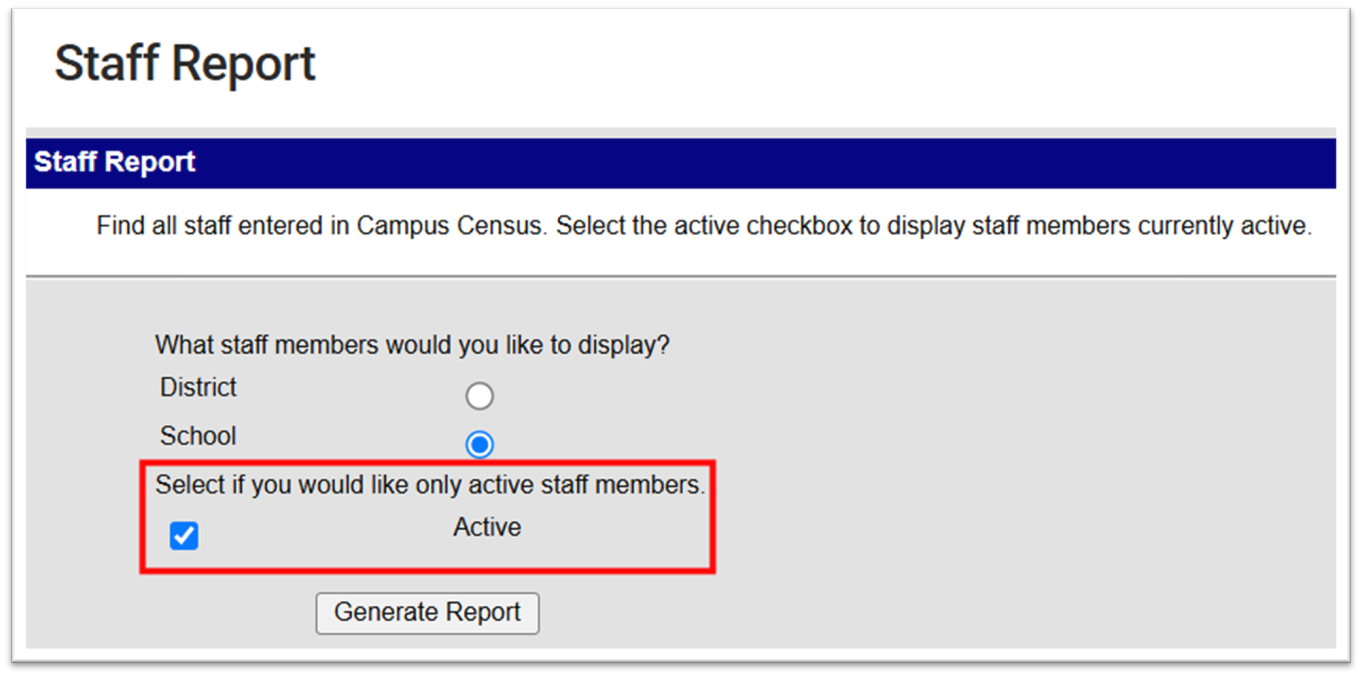Click the Staff Report text in blue header
Image resolution: width=1362 pixels, height=677 pixels.
(x=115, y=163)
